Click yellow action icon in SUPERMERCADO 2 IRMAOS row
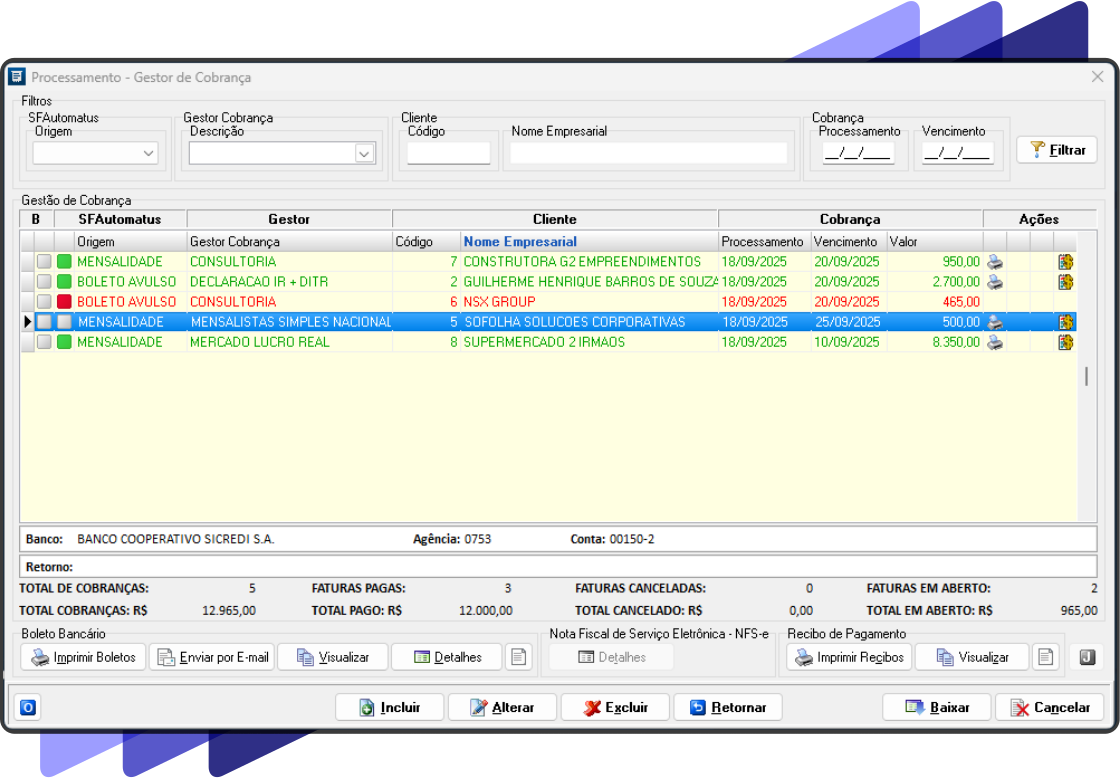 tap(1066, 342)
